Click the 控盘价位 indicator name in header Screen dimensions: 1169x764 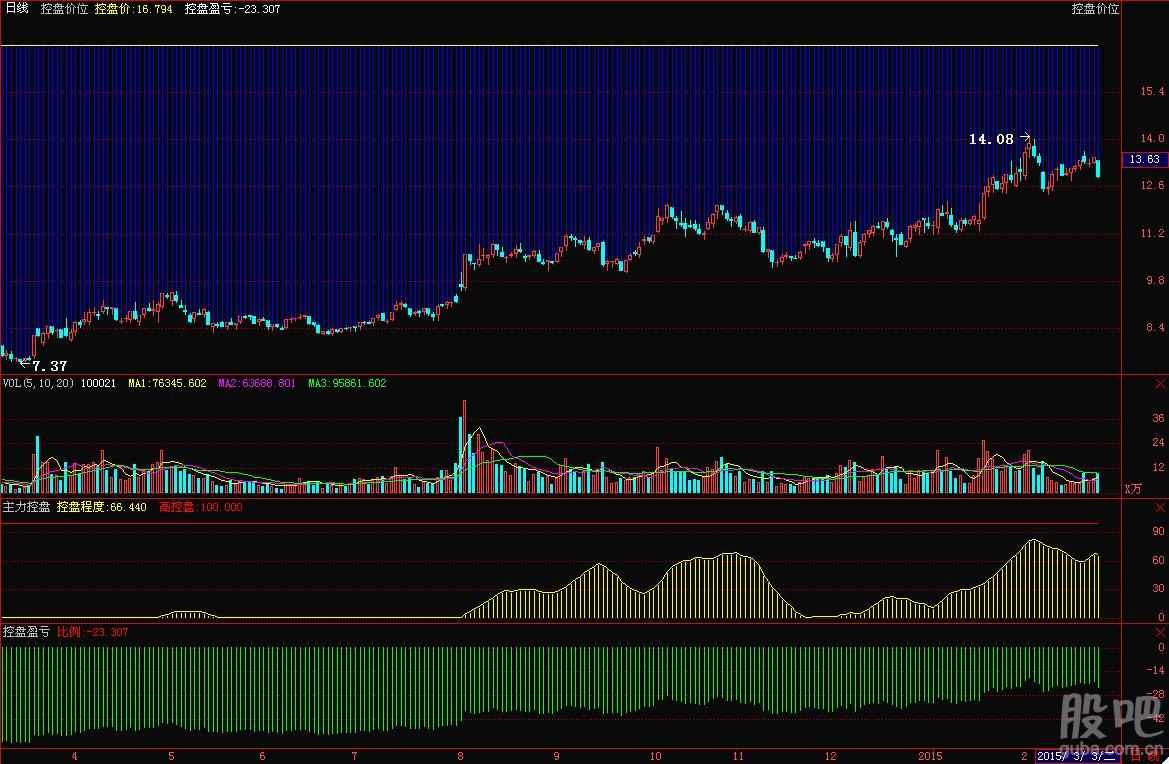tap(64, 9)
